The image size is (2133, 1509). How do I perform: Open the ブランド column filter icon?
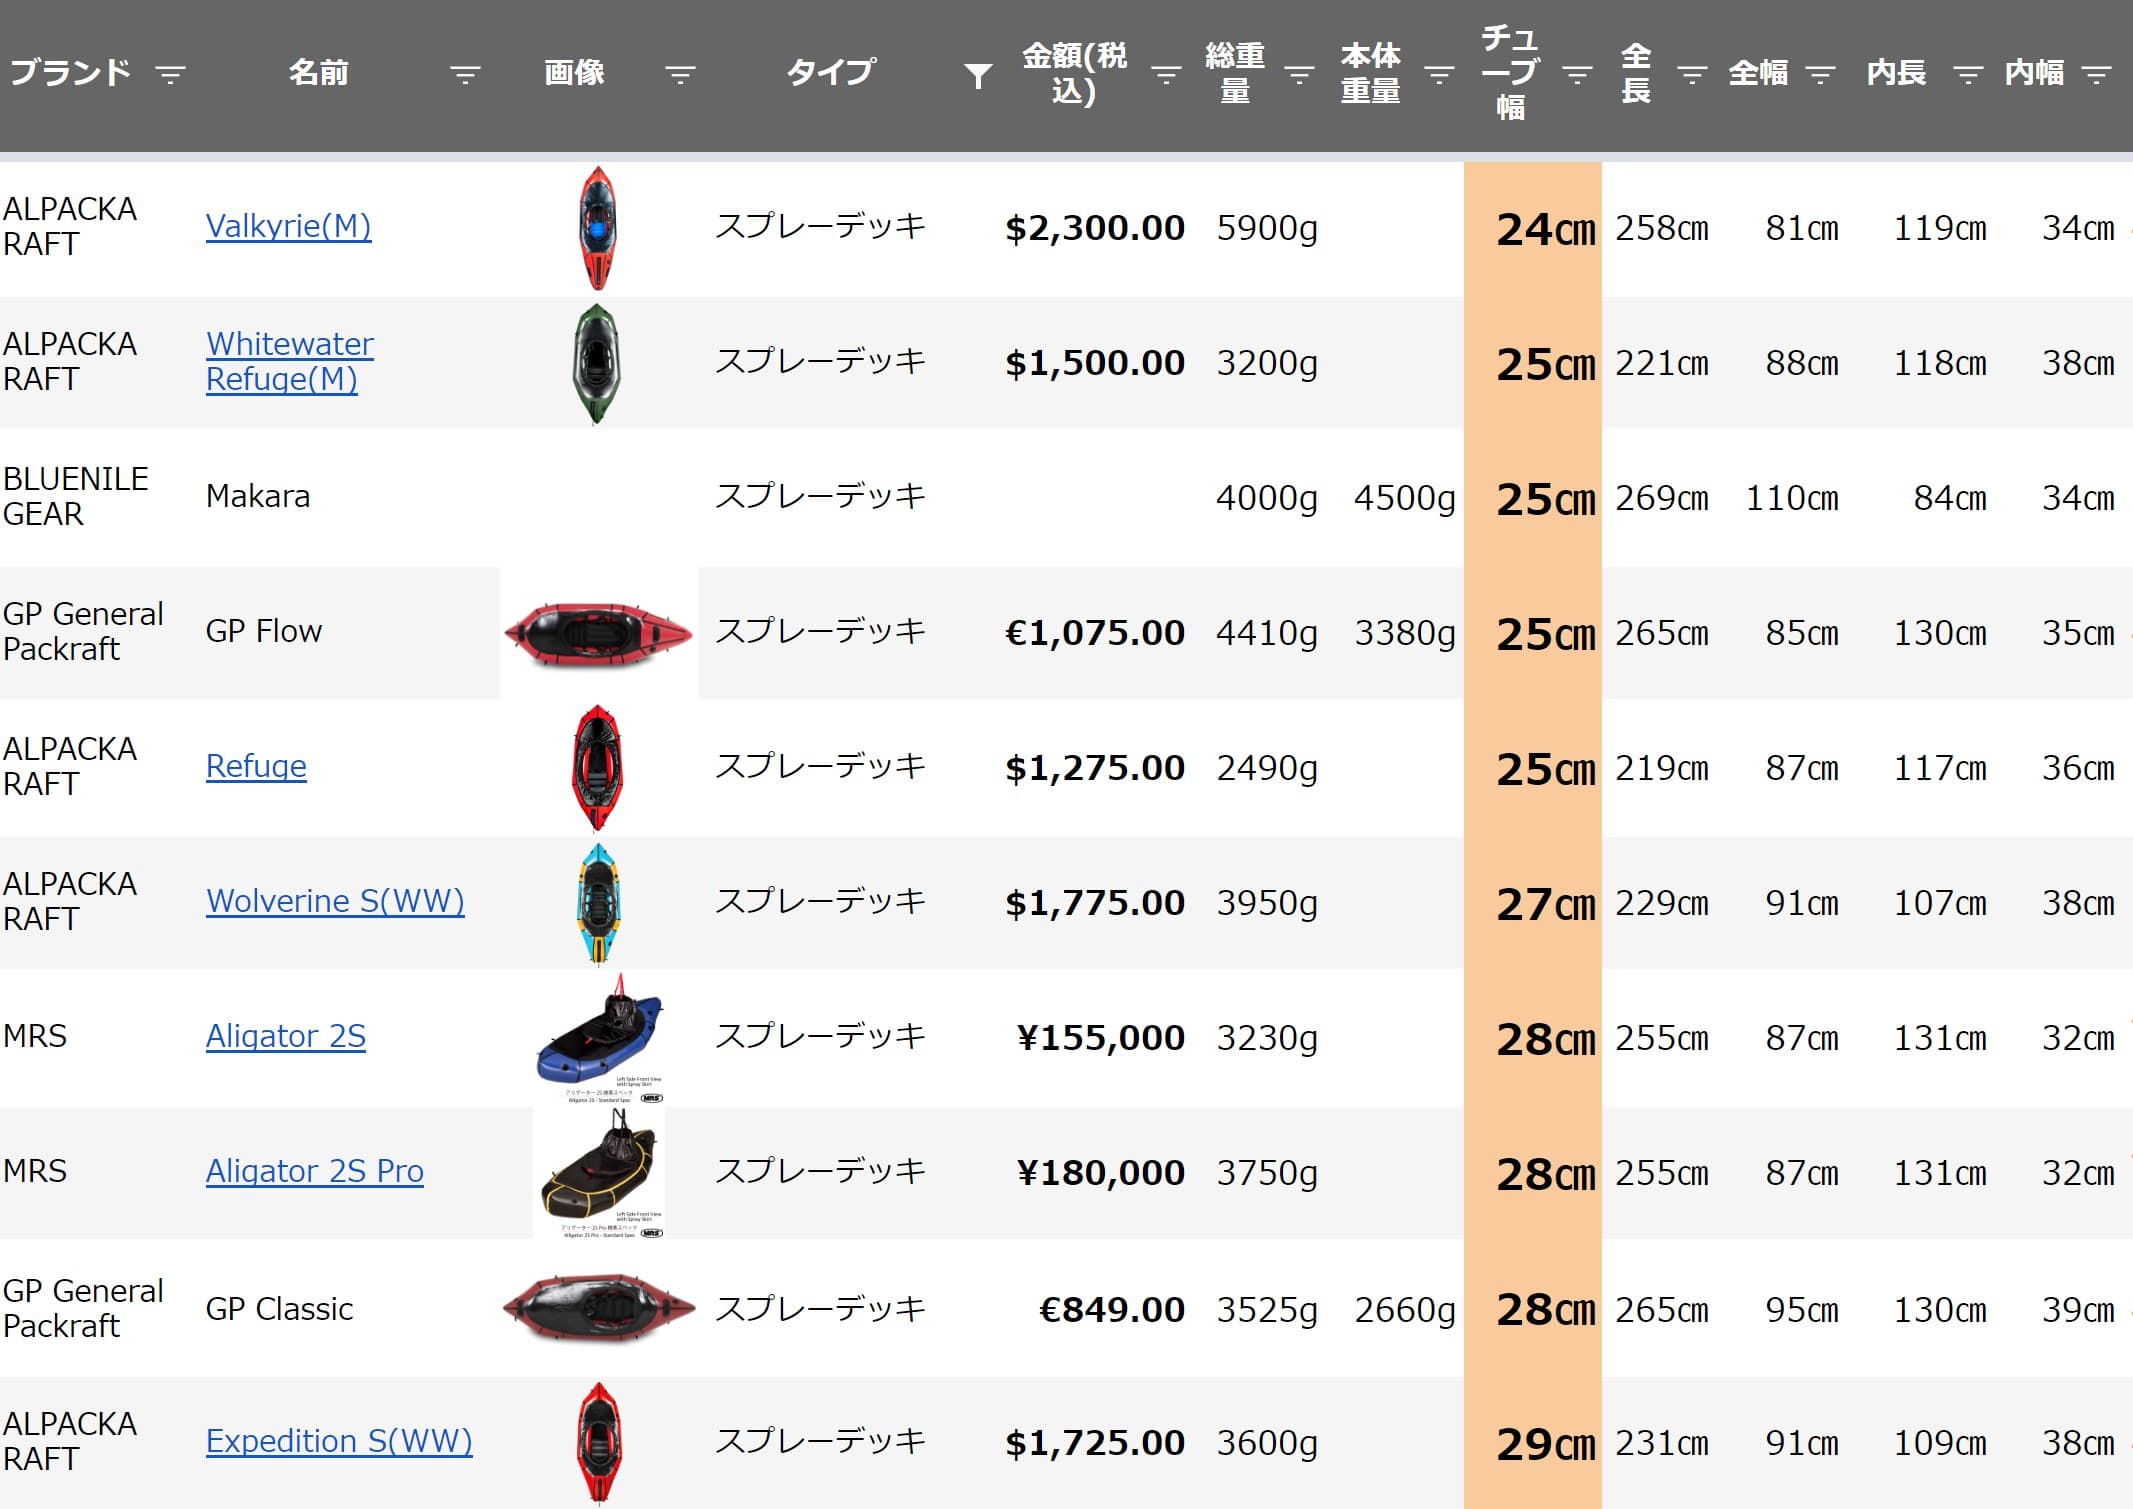(x=171, y=74)
